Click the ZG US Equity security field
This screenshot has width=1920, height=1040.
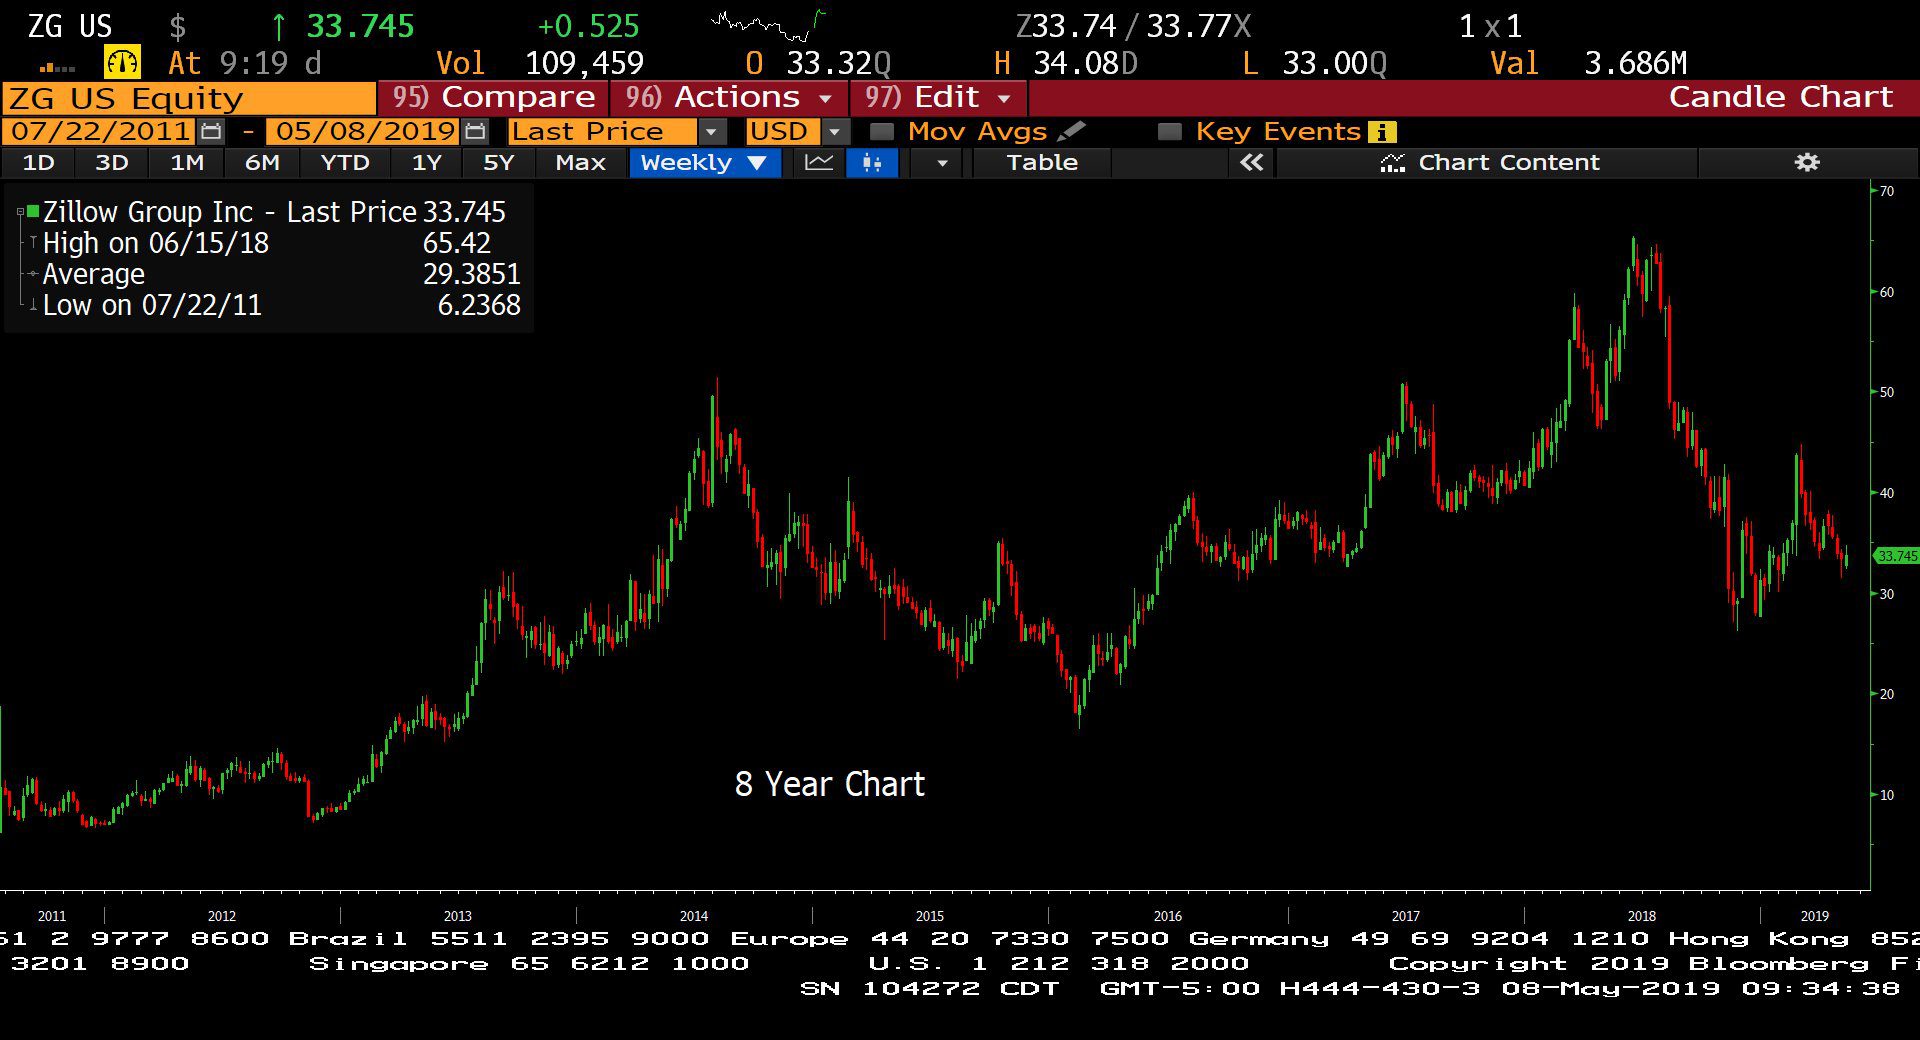[189, 98]
